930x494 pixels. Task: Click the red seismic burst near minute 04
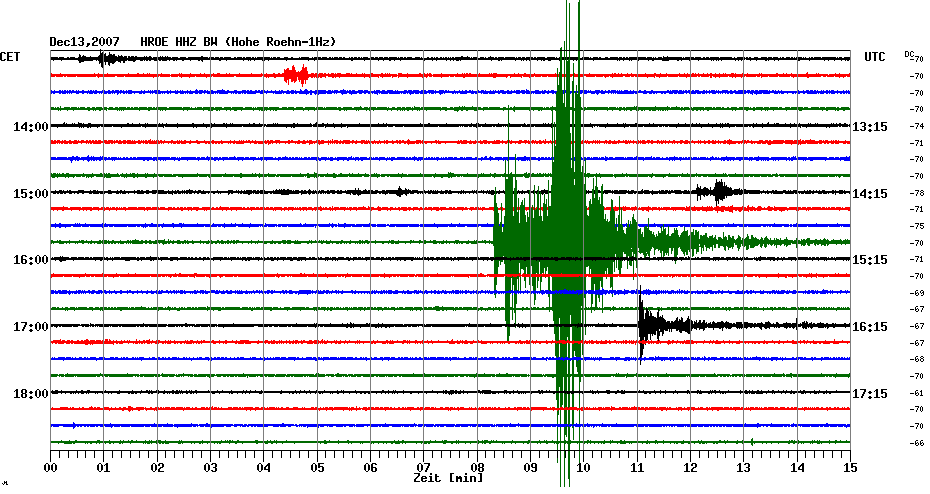click(x=296, y=75)
